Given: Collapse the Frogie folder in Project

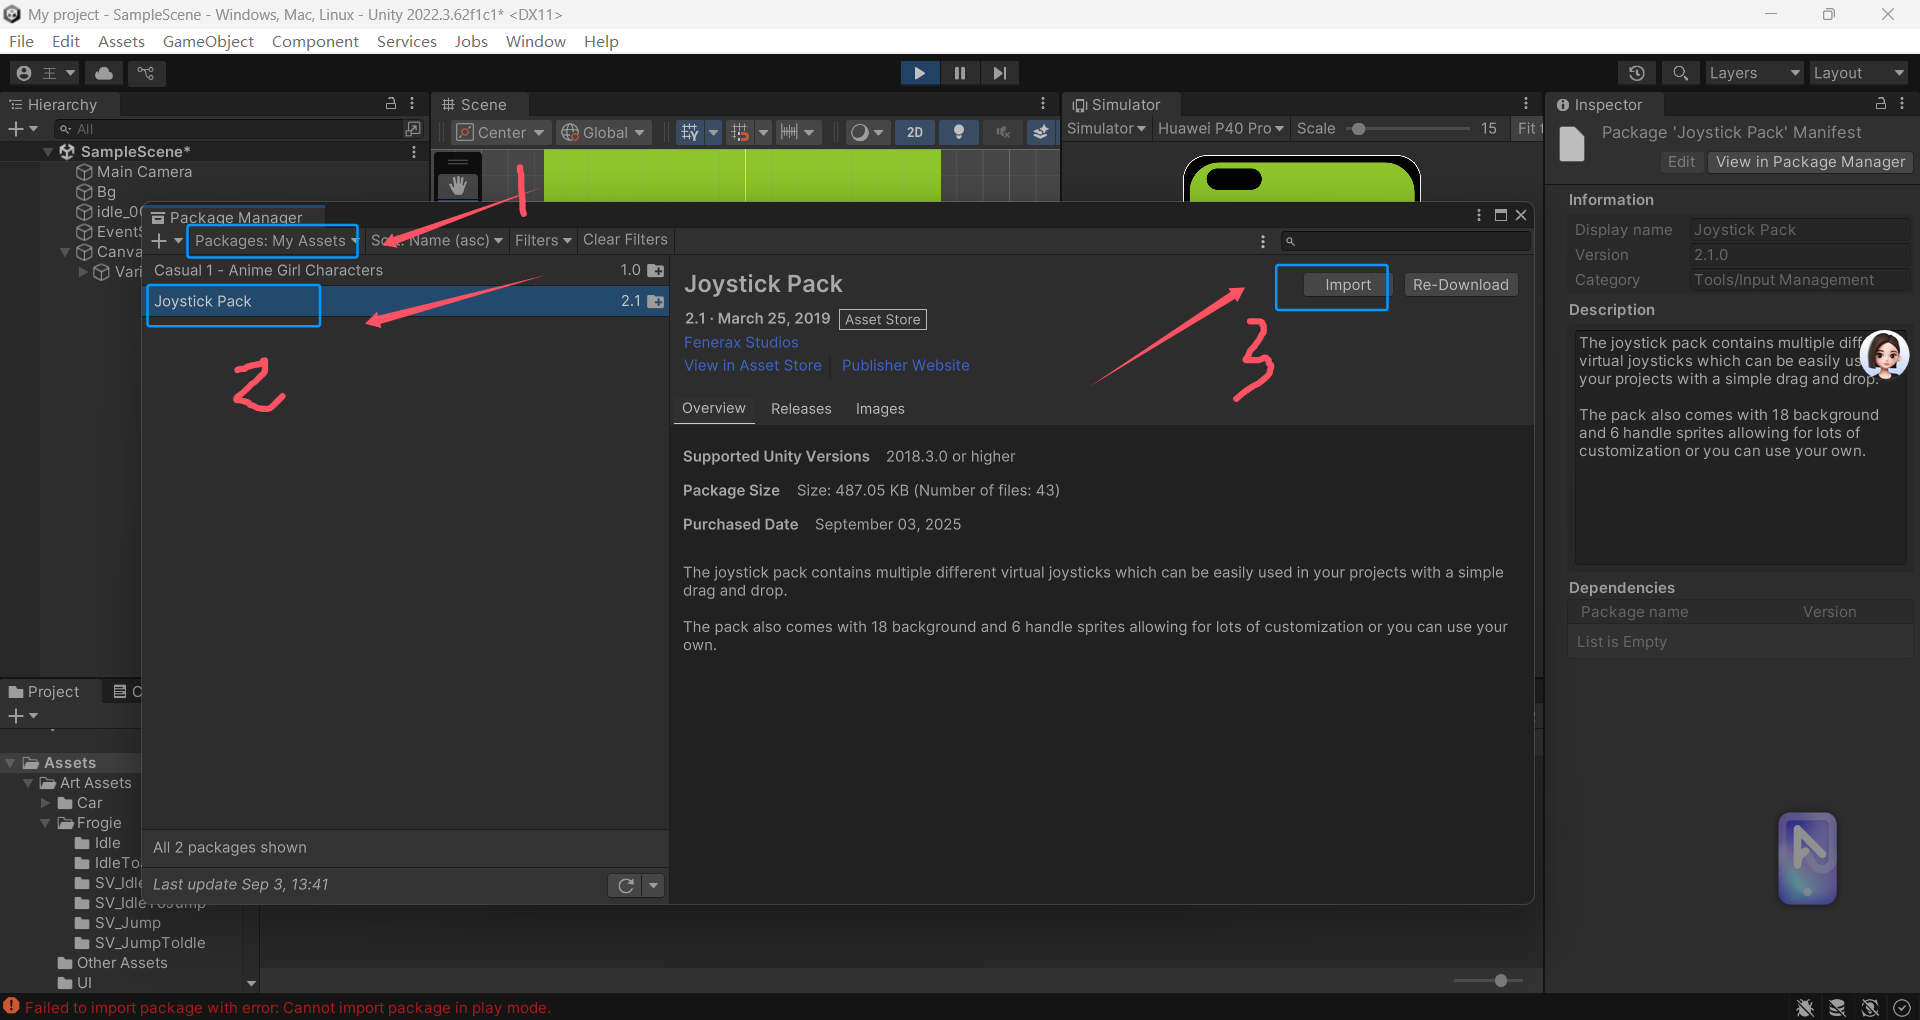Looking at the screenshot, I should tap(46, 823).
